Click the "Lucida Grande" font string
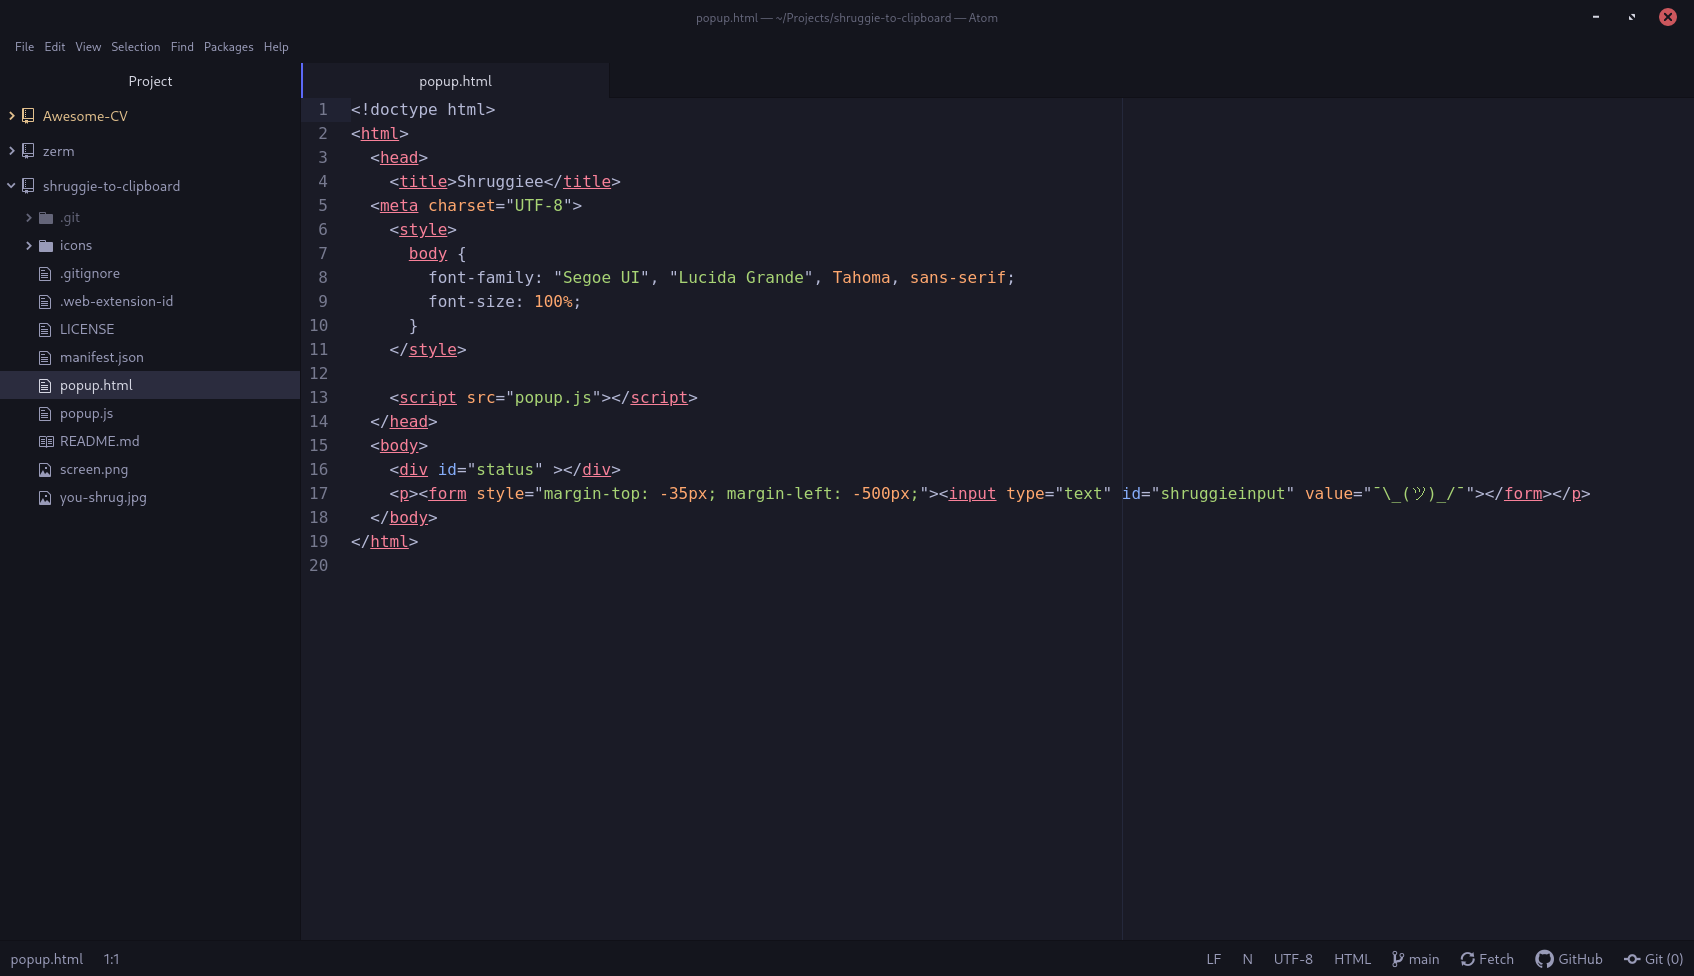 pos(741,277)
